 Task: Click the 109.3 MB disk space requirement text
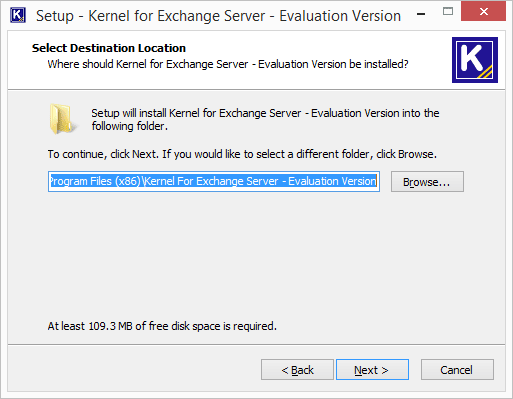[x=162, y=326]
